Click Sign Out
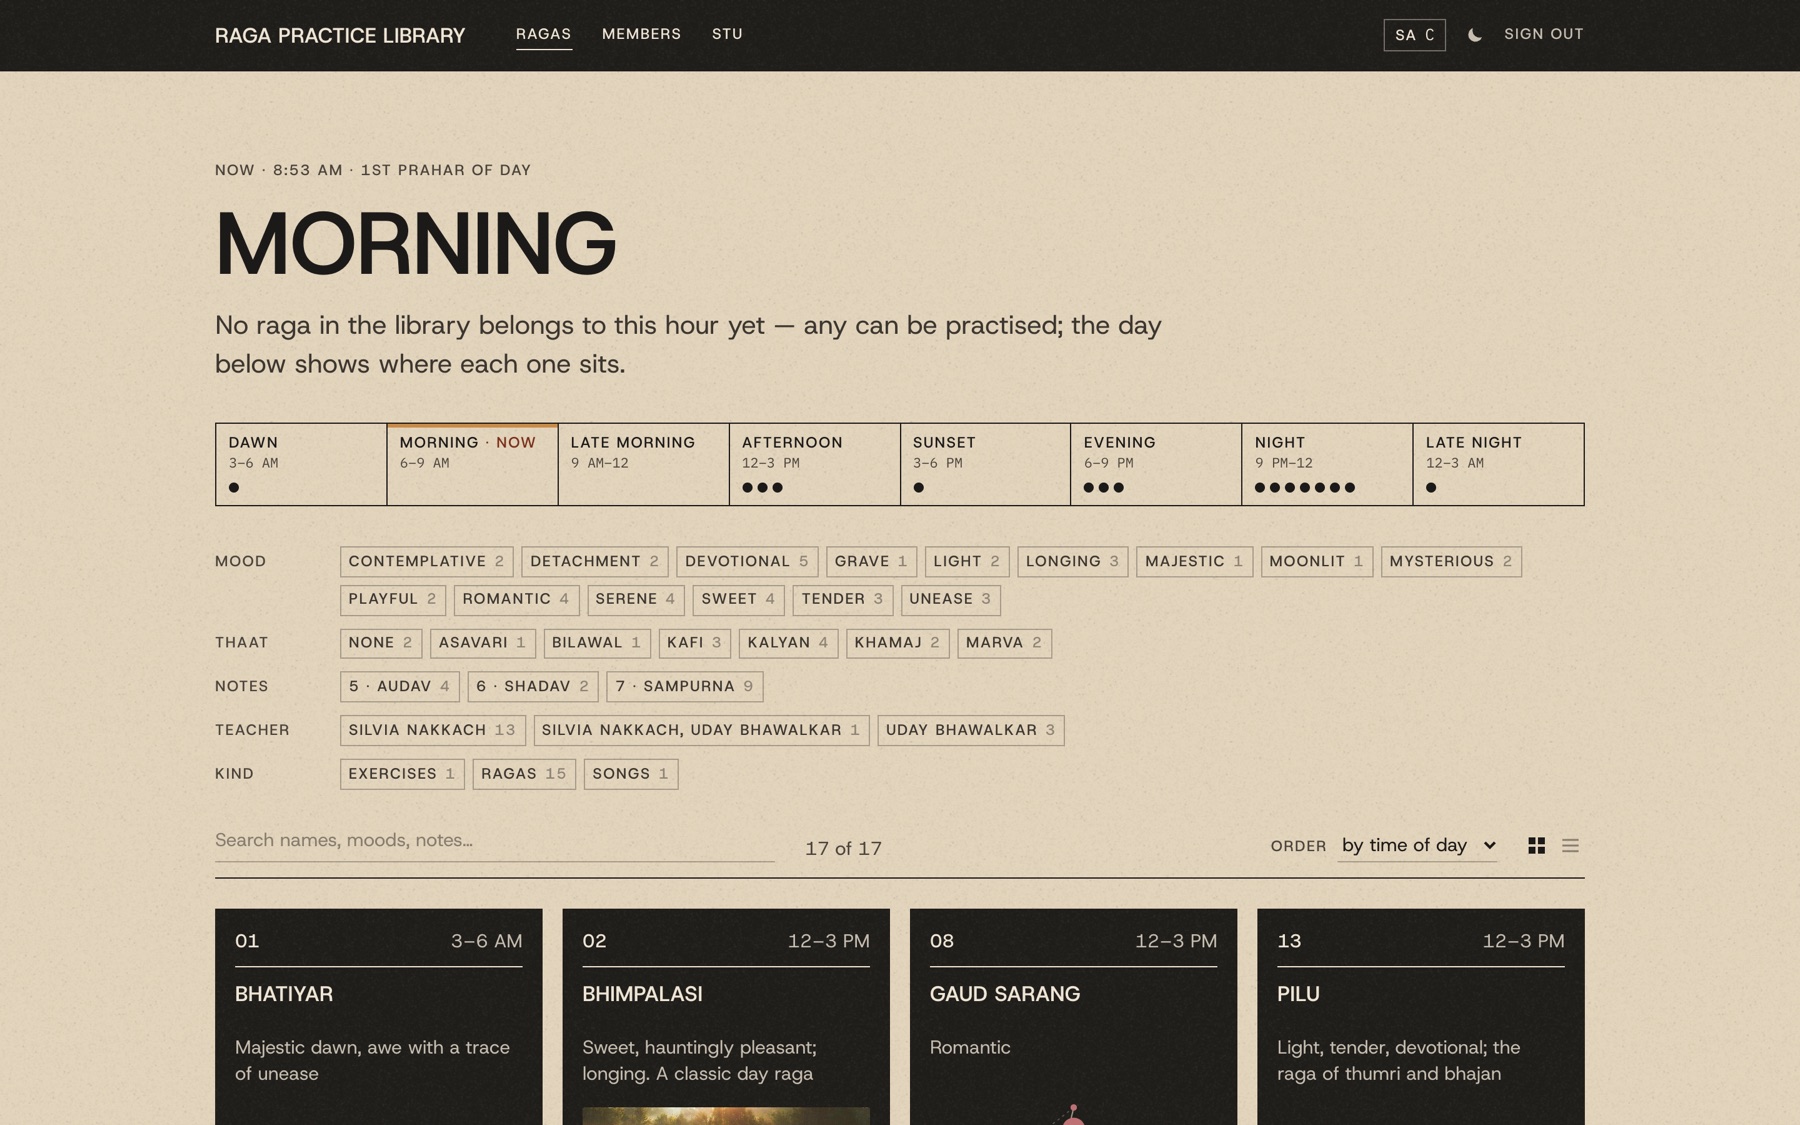This screenshot has width=1800, height=1125. point(1544,34)
